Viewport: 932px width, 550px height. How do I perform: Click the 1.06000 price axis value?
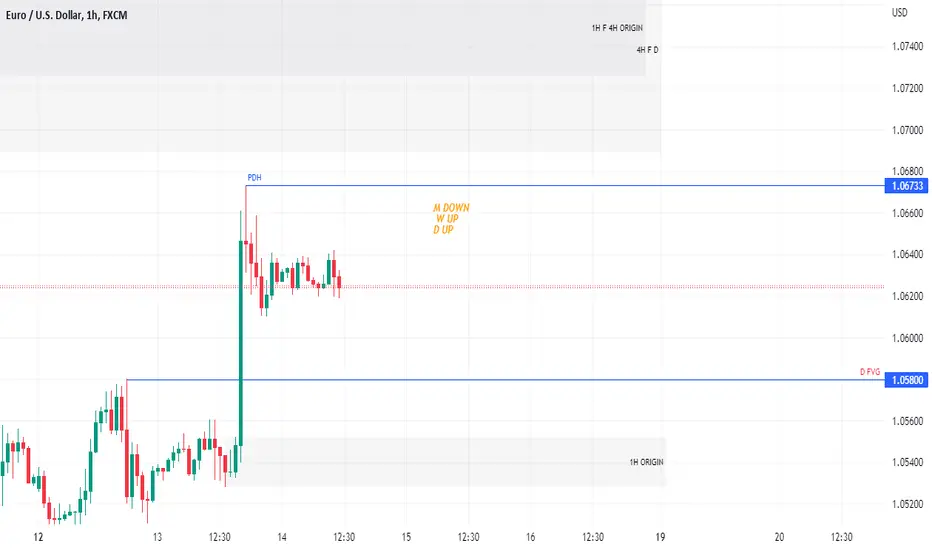click(908, 338)
